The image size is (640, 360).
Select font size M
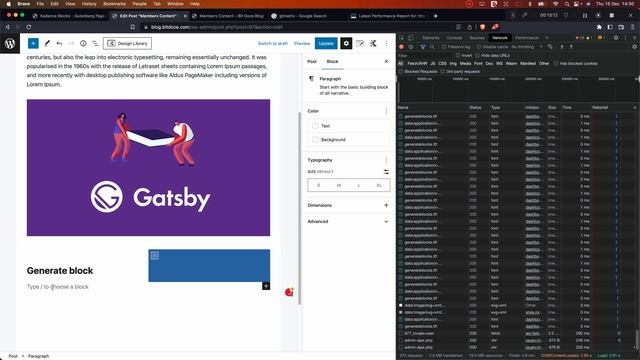pos(338,185)
